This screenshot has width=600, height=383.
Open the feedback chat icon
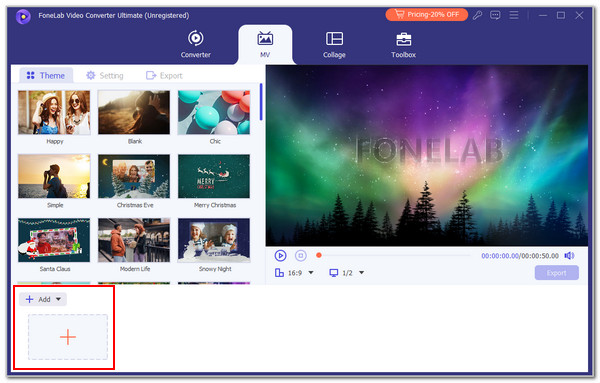click(495, 15)
